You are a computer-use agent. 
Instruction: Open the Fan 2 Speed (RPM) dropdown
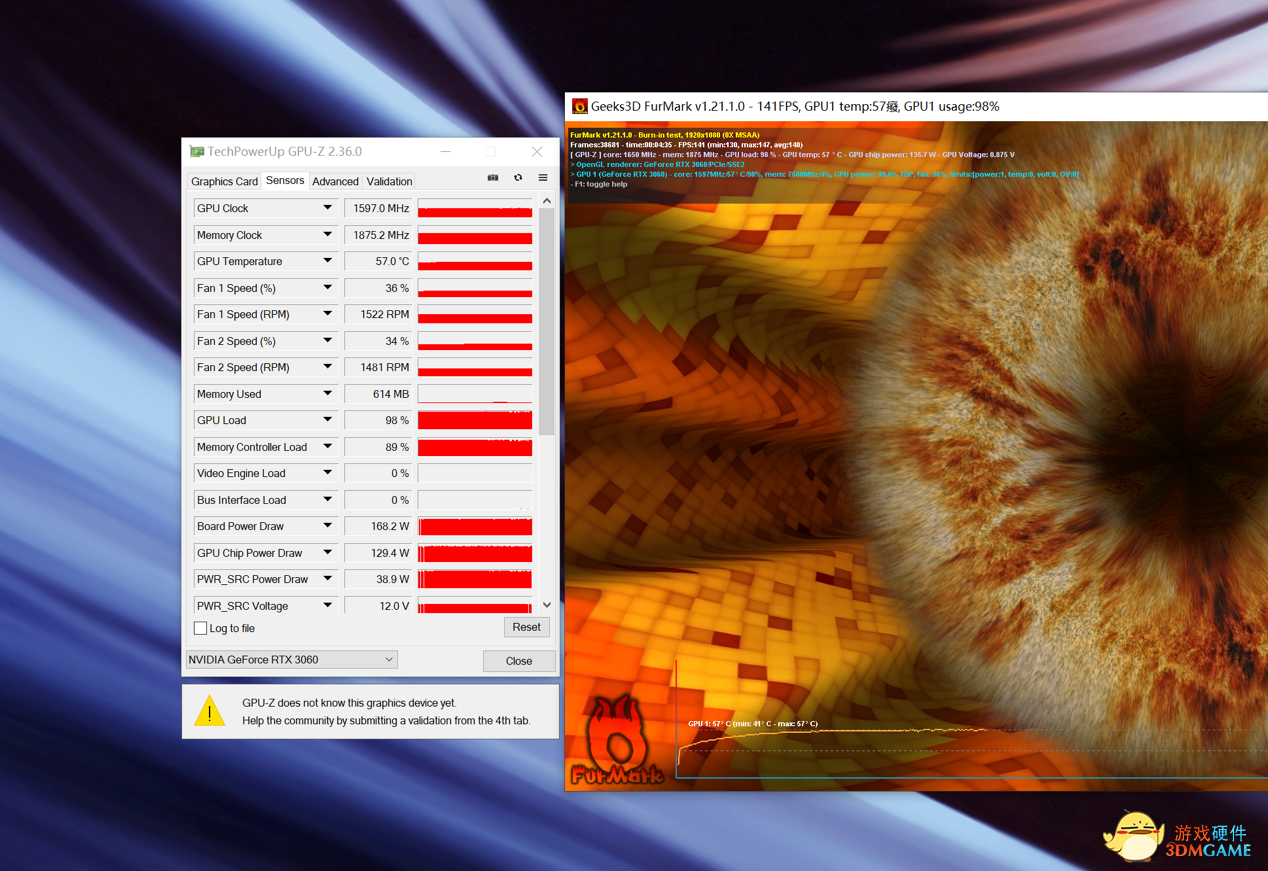point(327,367)
